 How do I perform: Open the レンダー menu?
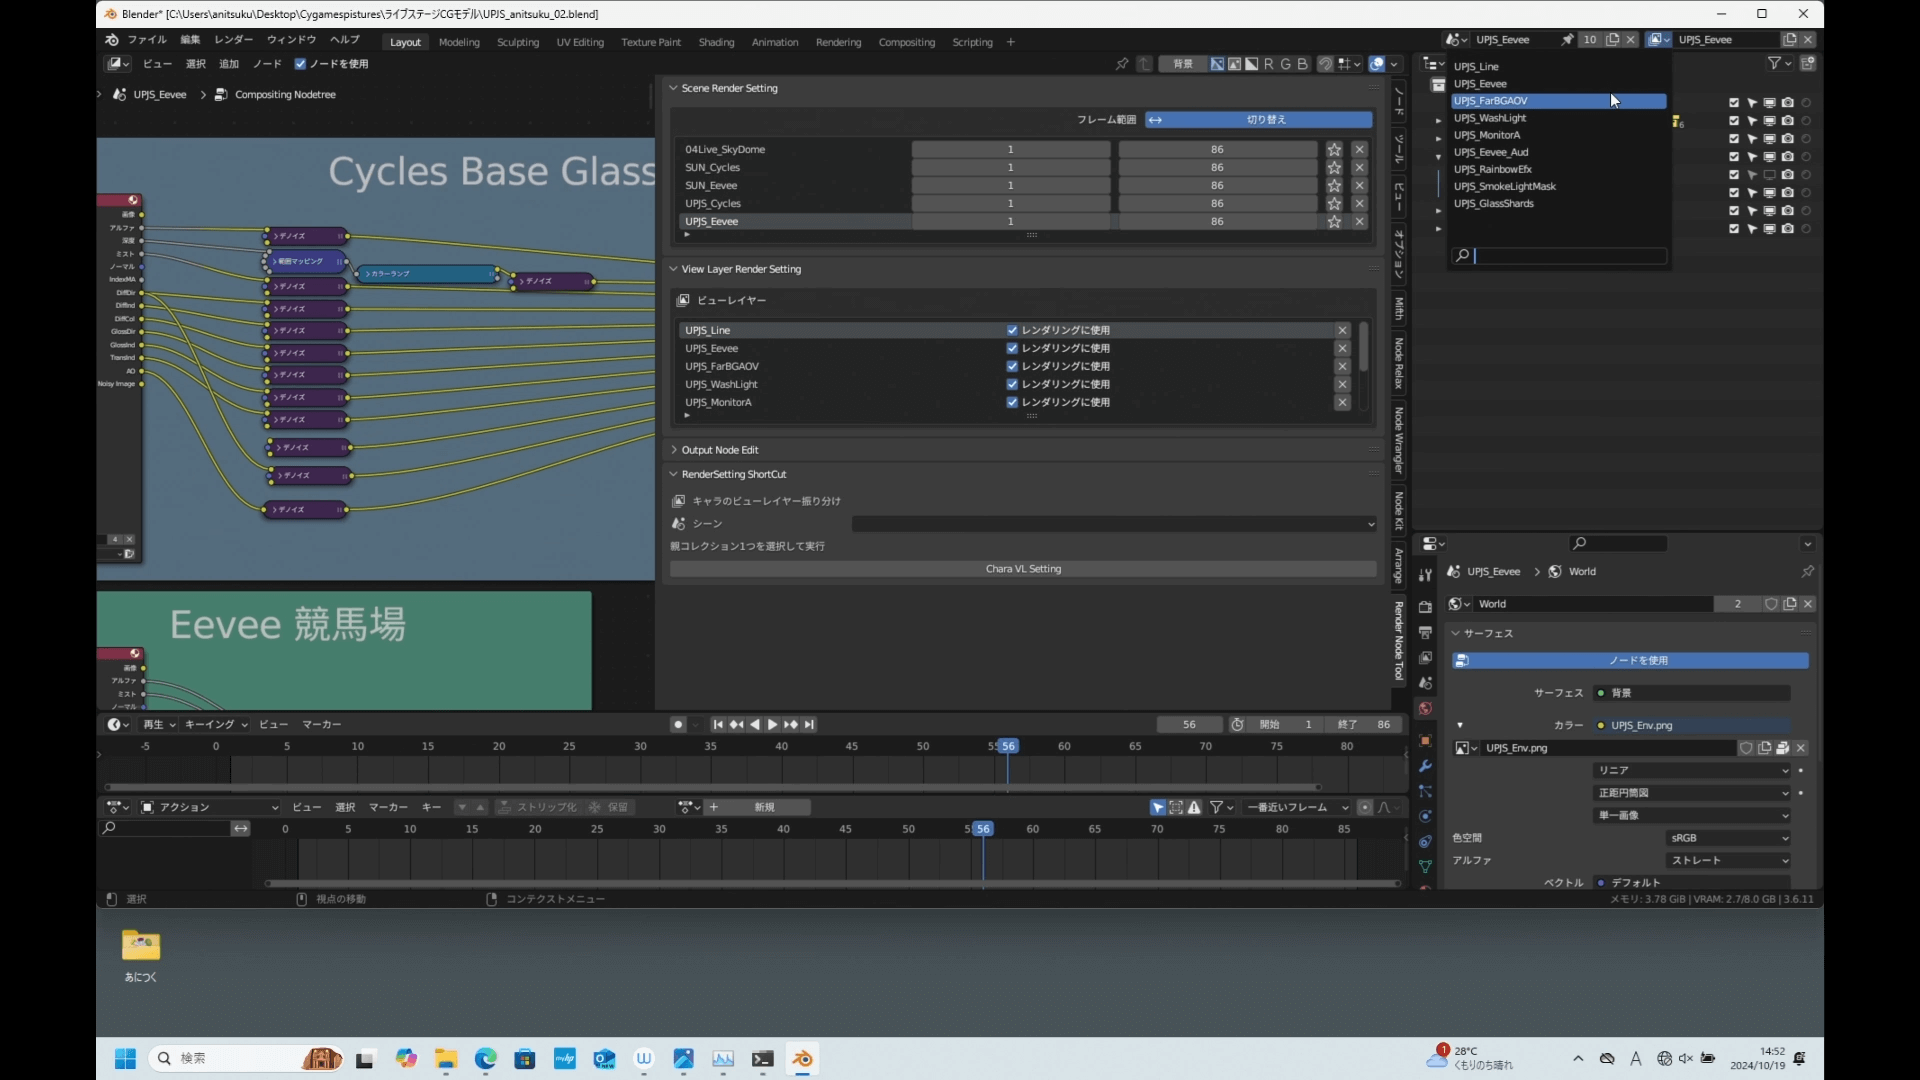233,40
